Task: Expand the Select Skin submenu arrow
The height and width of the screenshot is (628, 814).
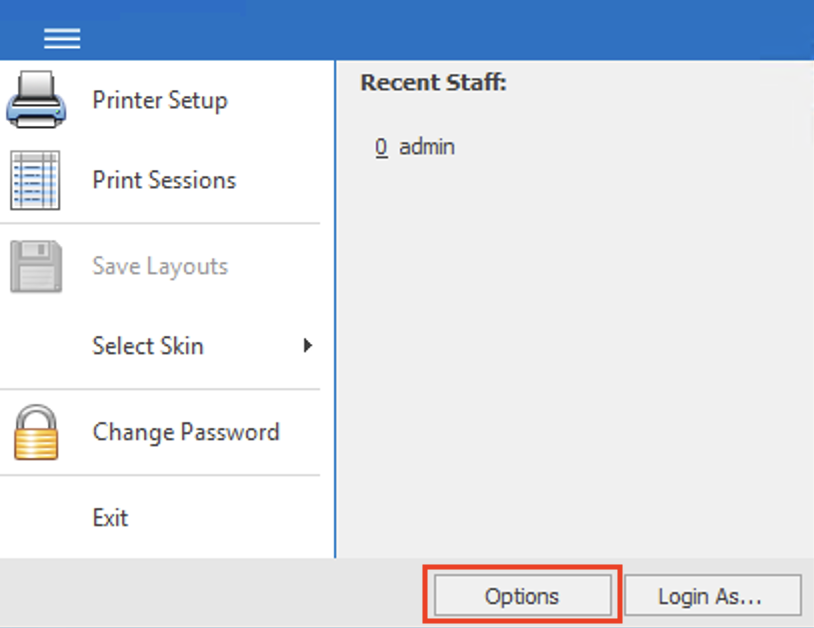Action: tap(306, 346)
